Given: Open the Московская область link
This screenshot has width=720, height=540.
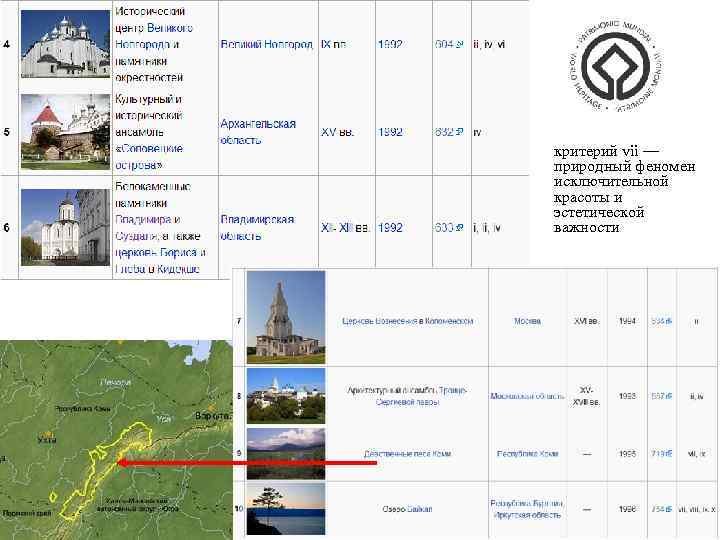Looking at the screenshot, I should pos(527,396).
